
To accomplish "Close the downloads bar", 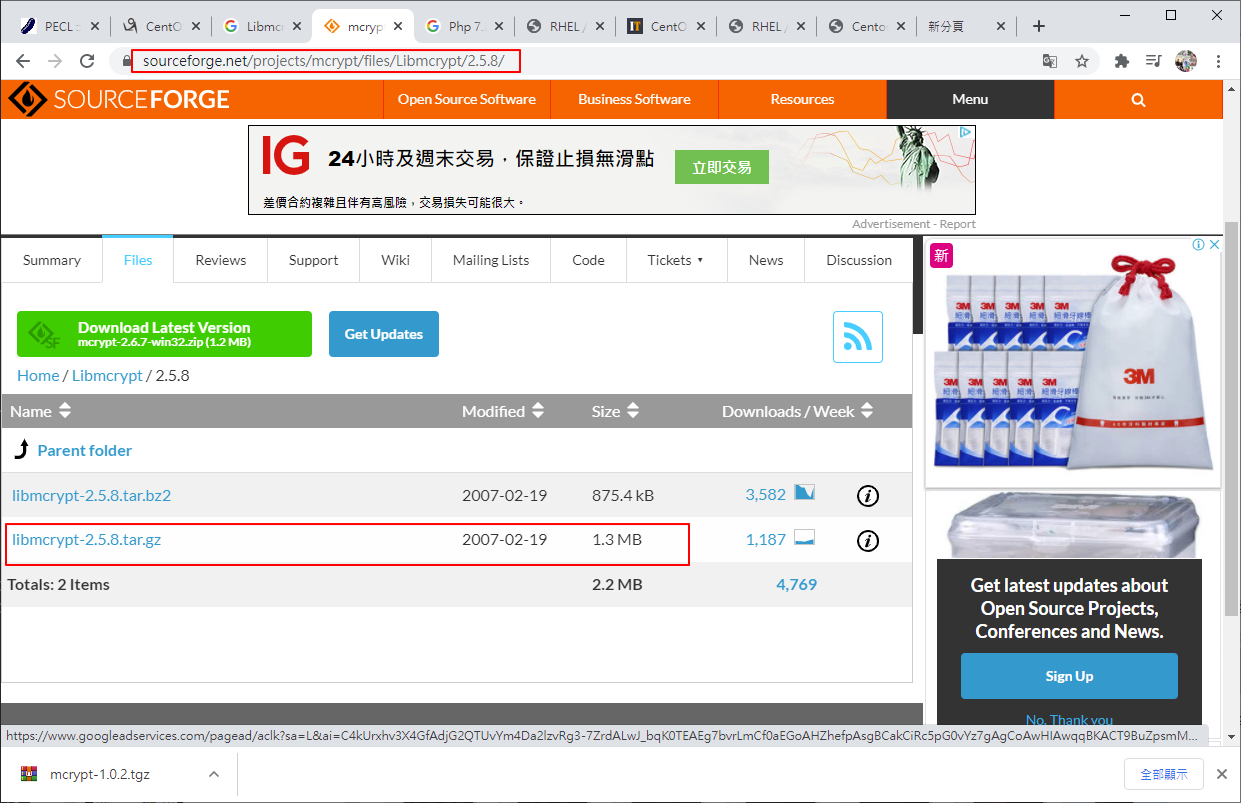I will pos(1221,774).
